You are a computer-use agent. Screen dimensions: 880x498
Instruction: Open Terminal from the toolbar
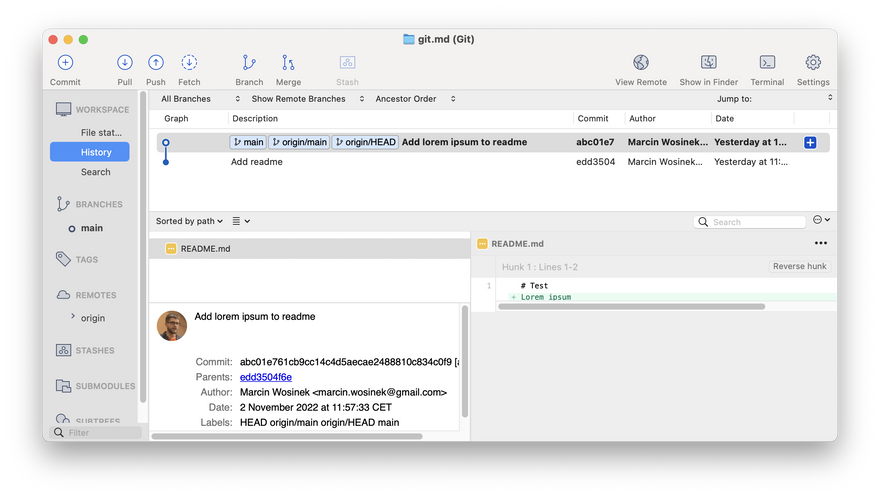(x=767, y=63)
